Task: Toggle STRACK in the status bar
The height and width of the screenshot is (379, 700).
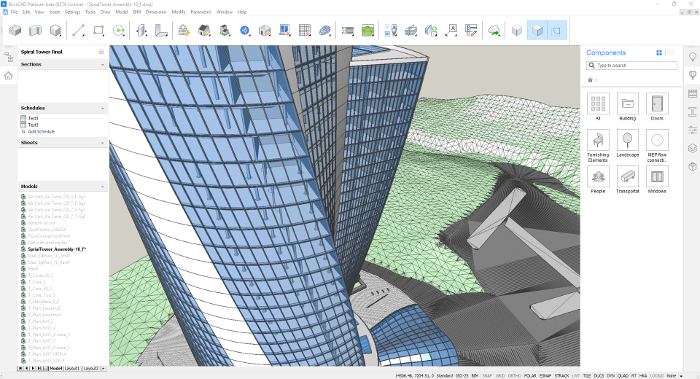Action: pyautogui.click(x=562, y=376)
